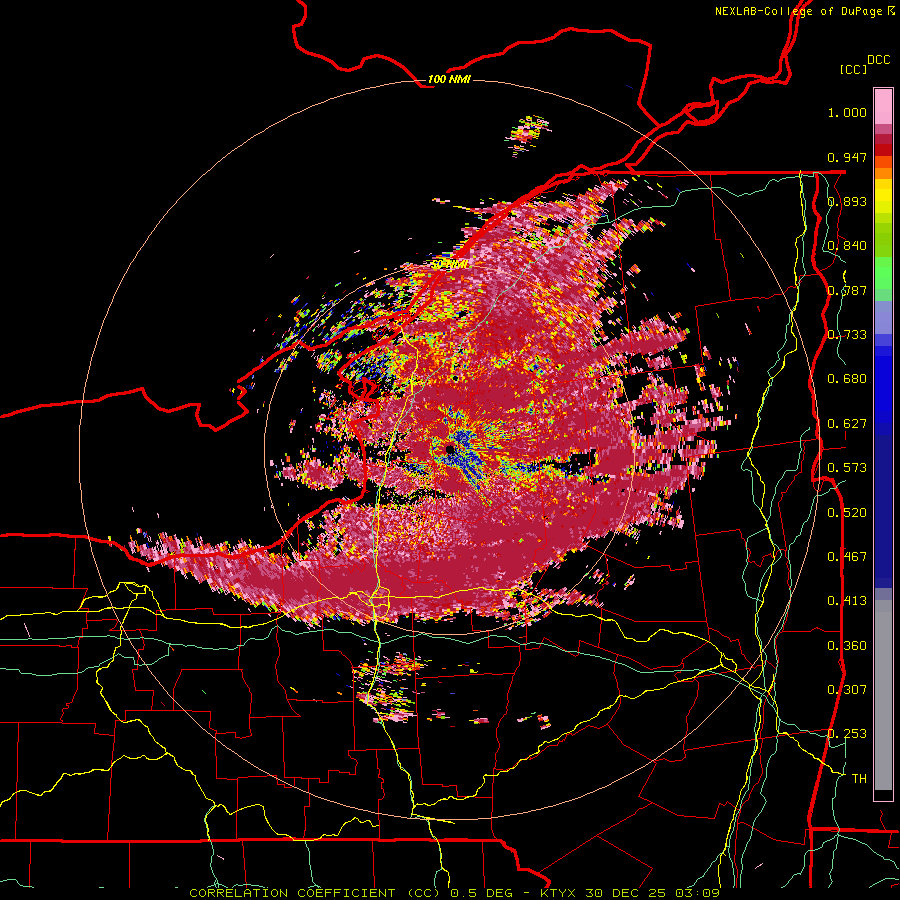Click the 0.947 scale value
The image size is (900, 900).
[847, 157]
